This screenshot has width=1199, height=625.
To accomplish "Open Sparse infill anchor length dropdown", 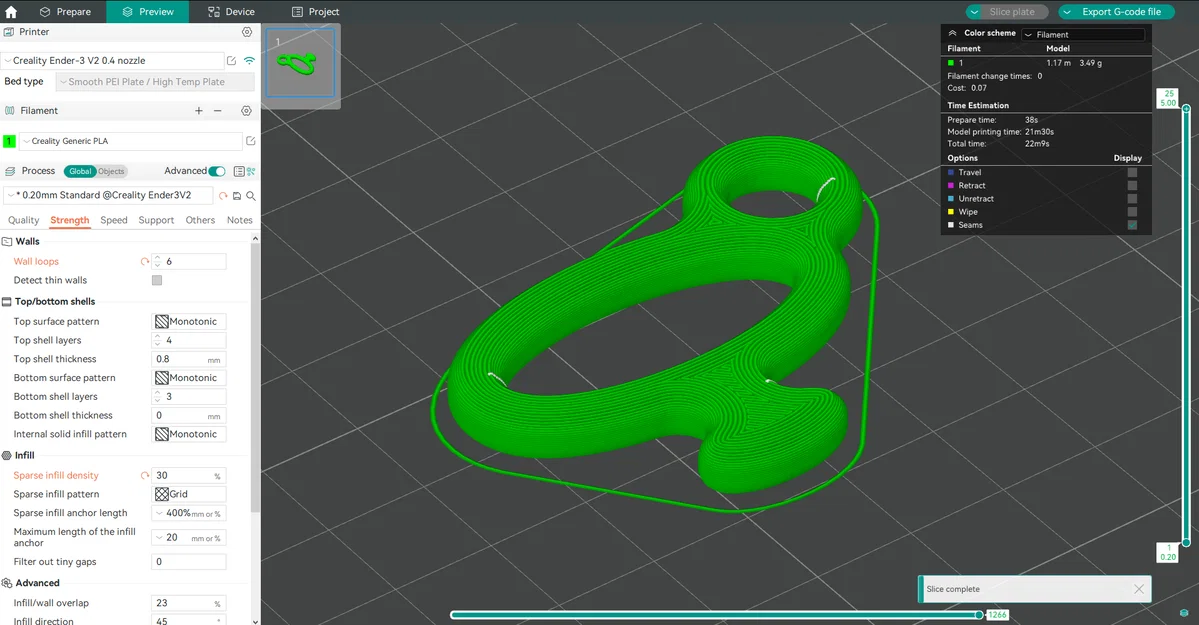I will [x=189, y=513].
